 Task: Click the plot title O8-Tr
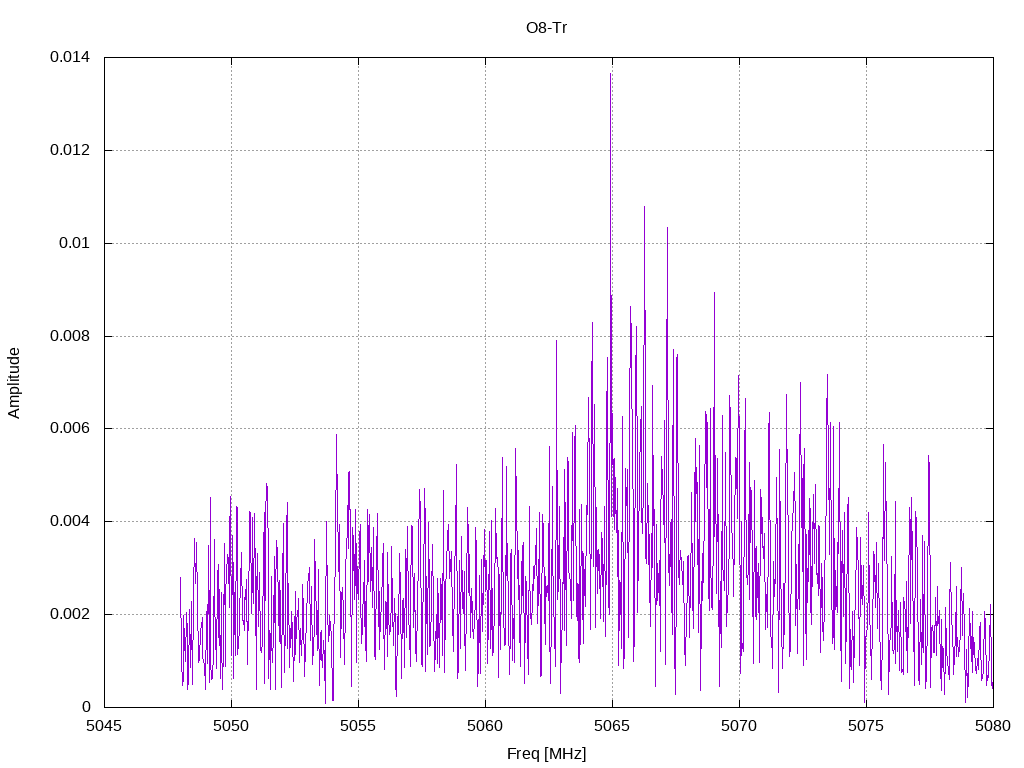[546, 28]
